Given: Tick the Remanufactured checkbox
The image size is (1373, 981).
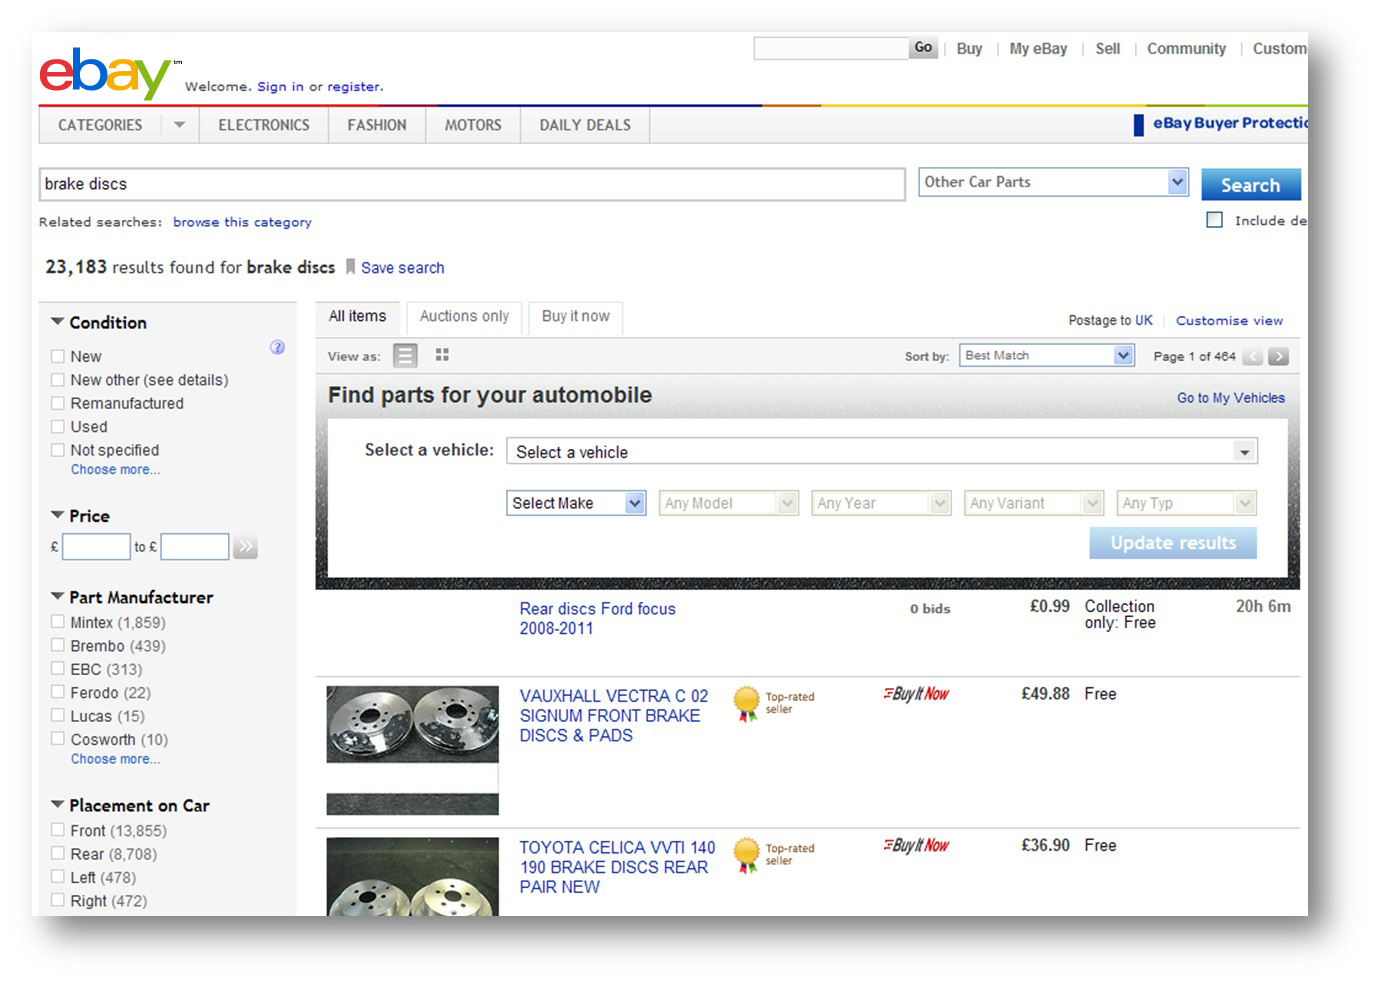Looking at the screenshot, I should (x=58, y=403).
